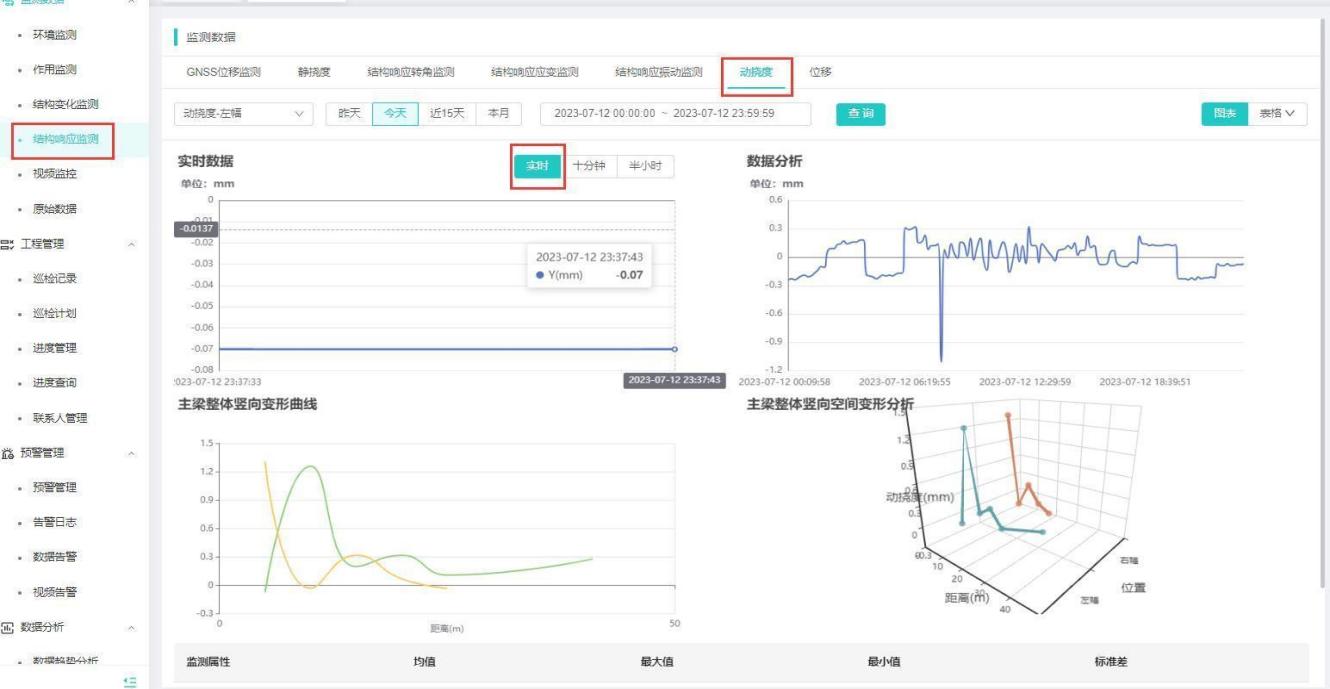The height and width of the screenshot is (689, 1330).
Task: Select 实时 realtime interval option
Action: pos(537,166)
